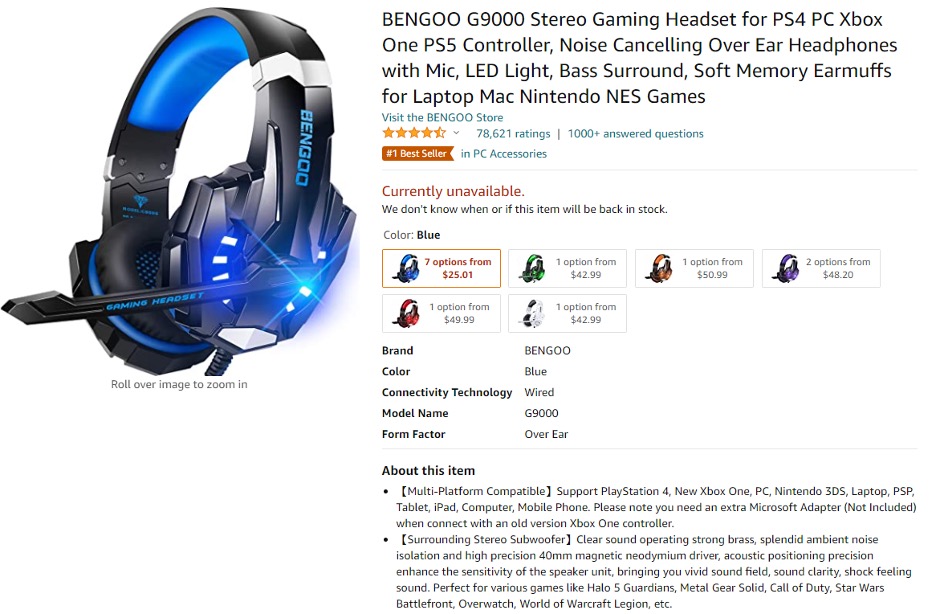
Task: Choose the red '1 option from $49.99' tile
Action: (x=441, y=313)
